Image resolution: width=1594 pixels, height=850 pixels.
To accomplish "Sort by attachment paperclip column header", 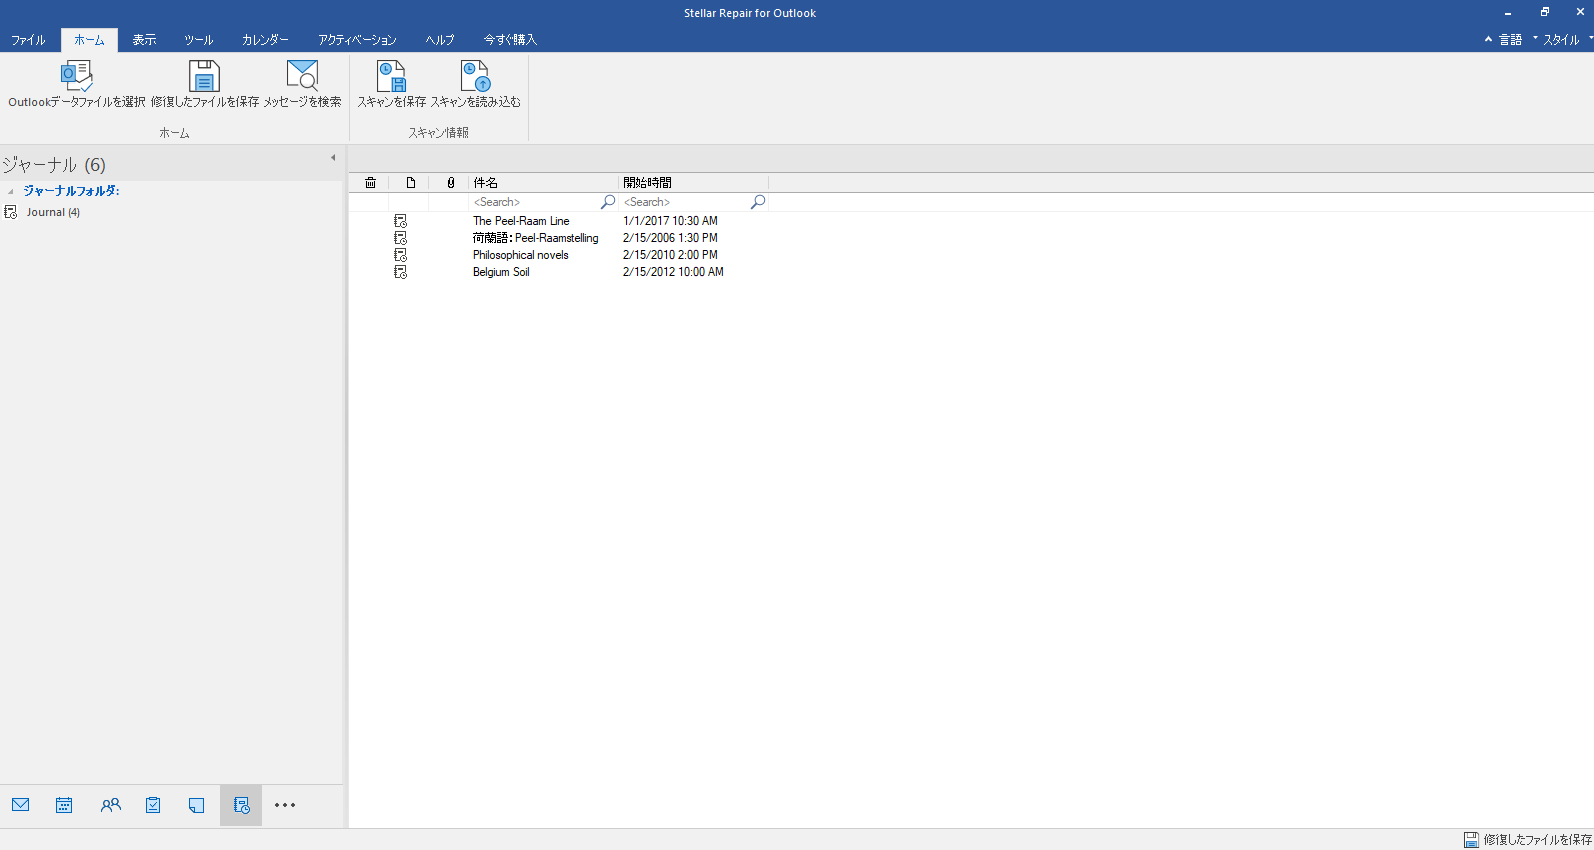I will click(451, 183).
